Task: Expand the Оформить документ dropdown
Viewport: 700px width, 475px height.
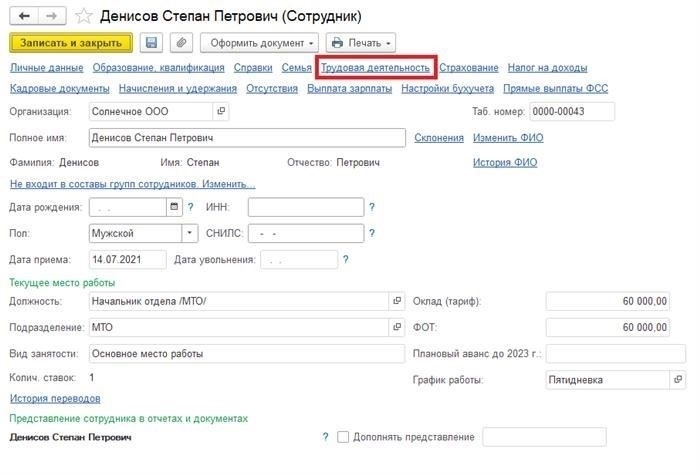Action: (x=259, y=43)
